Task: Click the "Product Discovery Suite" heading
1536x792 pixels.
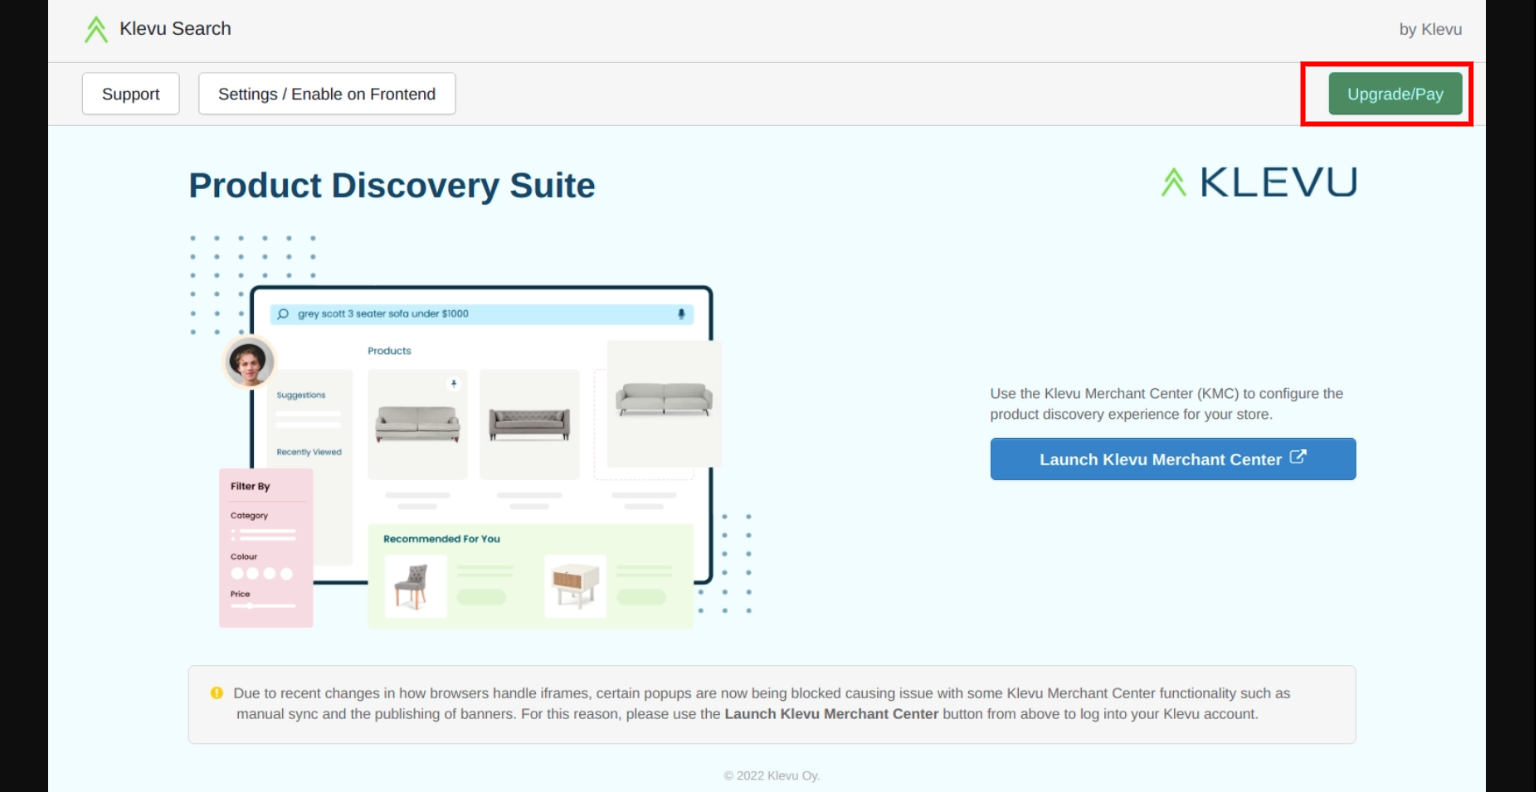Action: (392, 185)
